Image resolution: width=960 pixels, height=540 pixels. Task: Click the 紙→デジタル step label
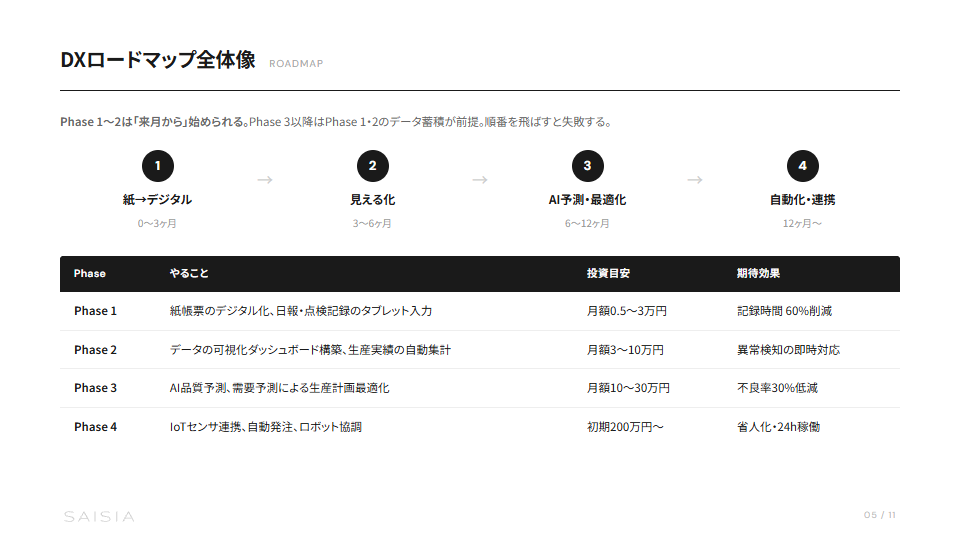click(157, 200)
